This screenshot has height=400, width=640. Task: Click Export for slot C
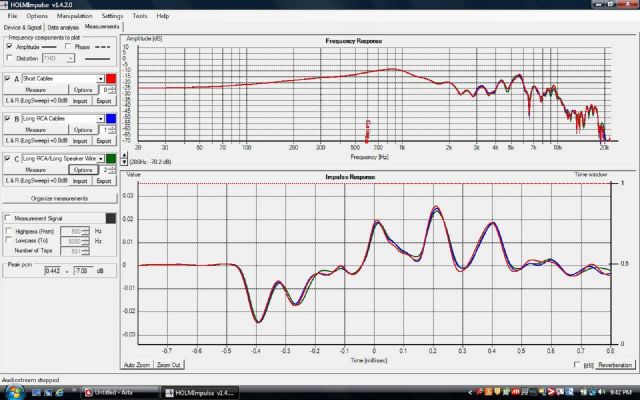104,181
